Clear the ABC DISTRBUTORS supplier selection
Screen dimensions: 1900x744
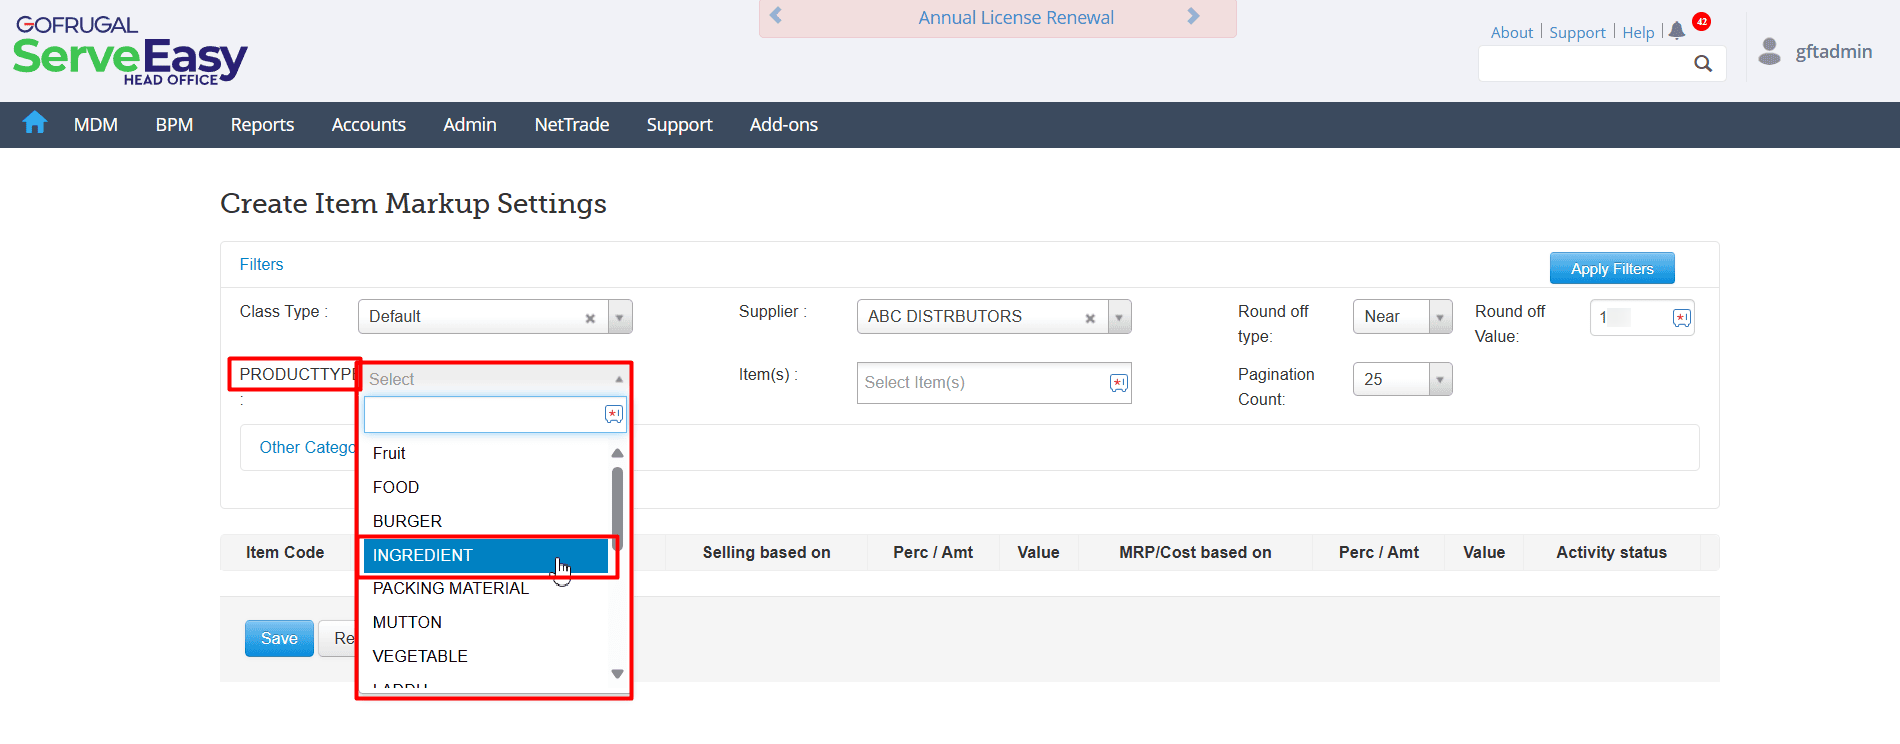coord(1090,318)
